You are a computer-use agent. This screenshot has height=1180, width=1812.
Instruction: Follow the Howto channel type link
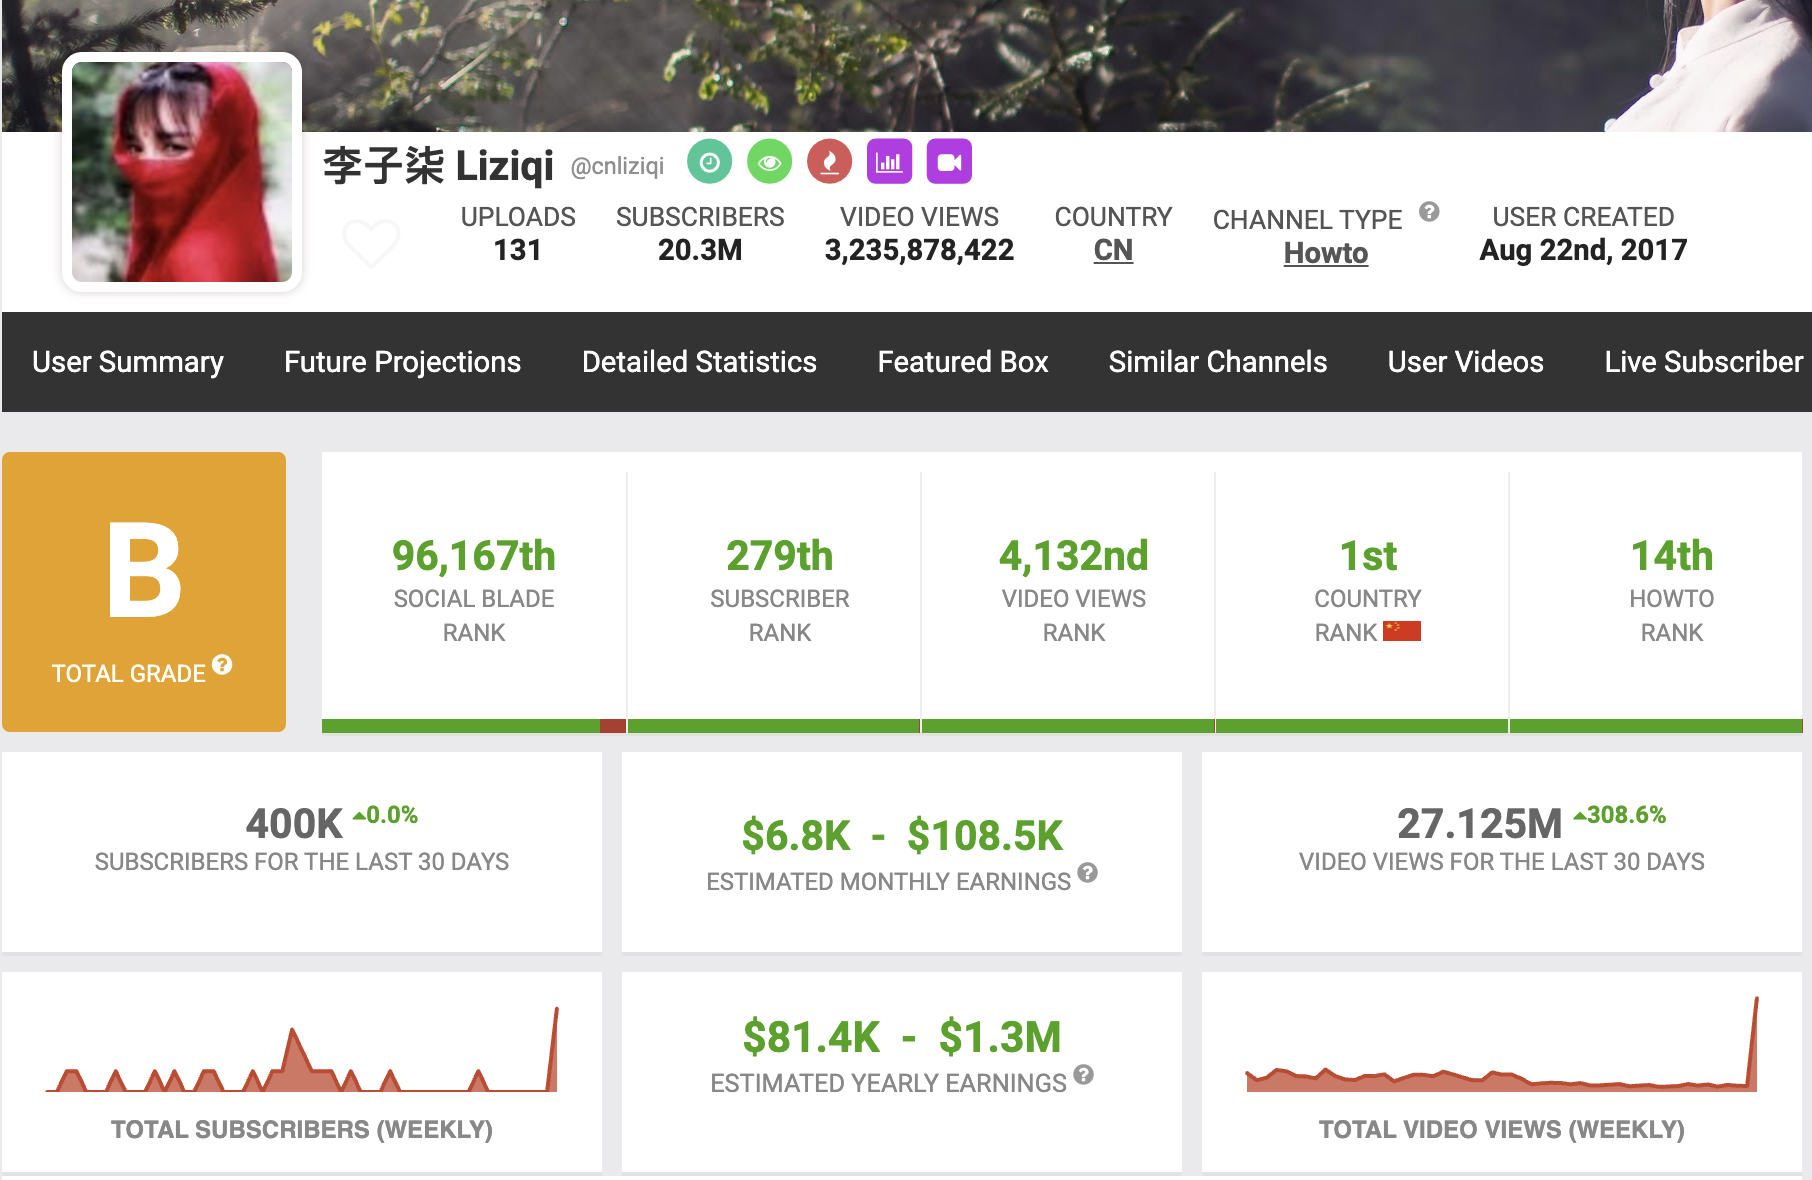point(1326,253)
